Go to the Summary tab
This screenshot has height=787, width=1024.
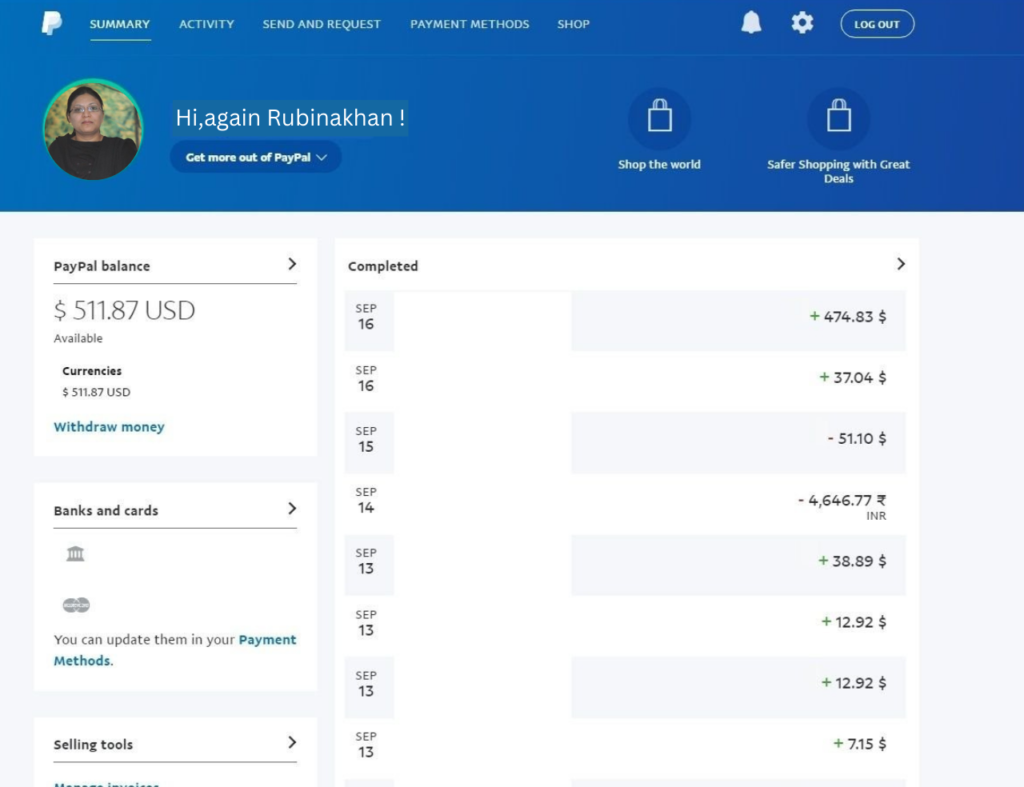[x=120, y=24]
